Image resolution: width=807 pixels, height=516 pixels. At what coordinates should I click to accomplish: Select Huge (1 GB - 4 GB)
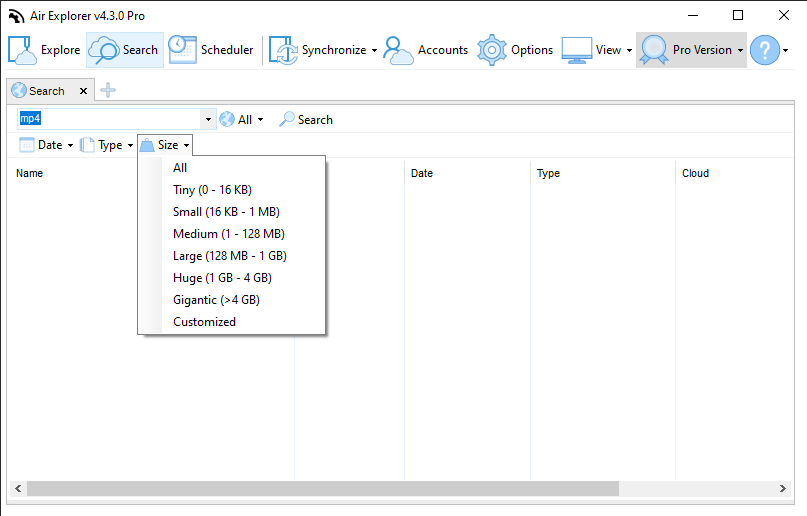(x=232, y=278)
